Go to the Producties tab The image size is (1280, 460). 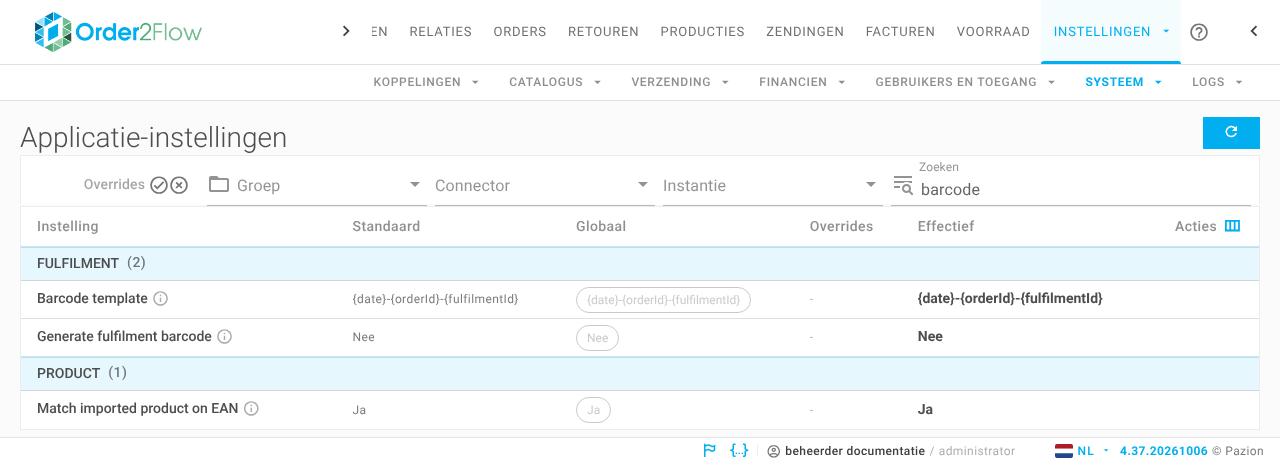702,32
